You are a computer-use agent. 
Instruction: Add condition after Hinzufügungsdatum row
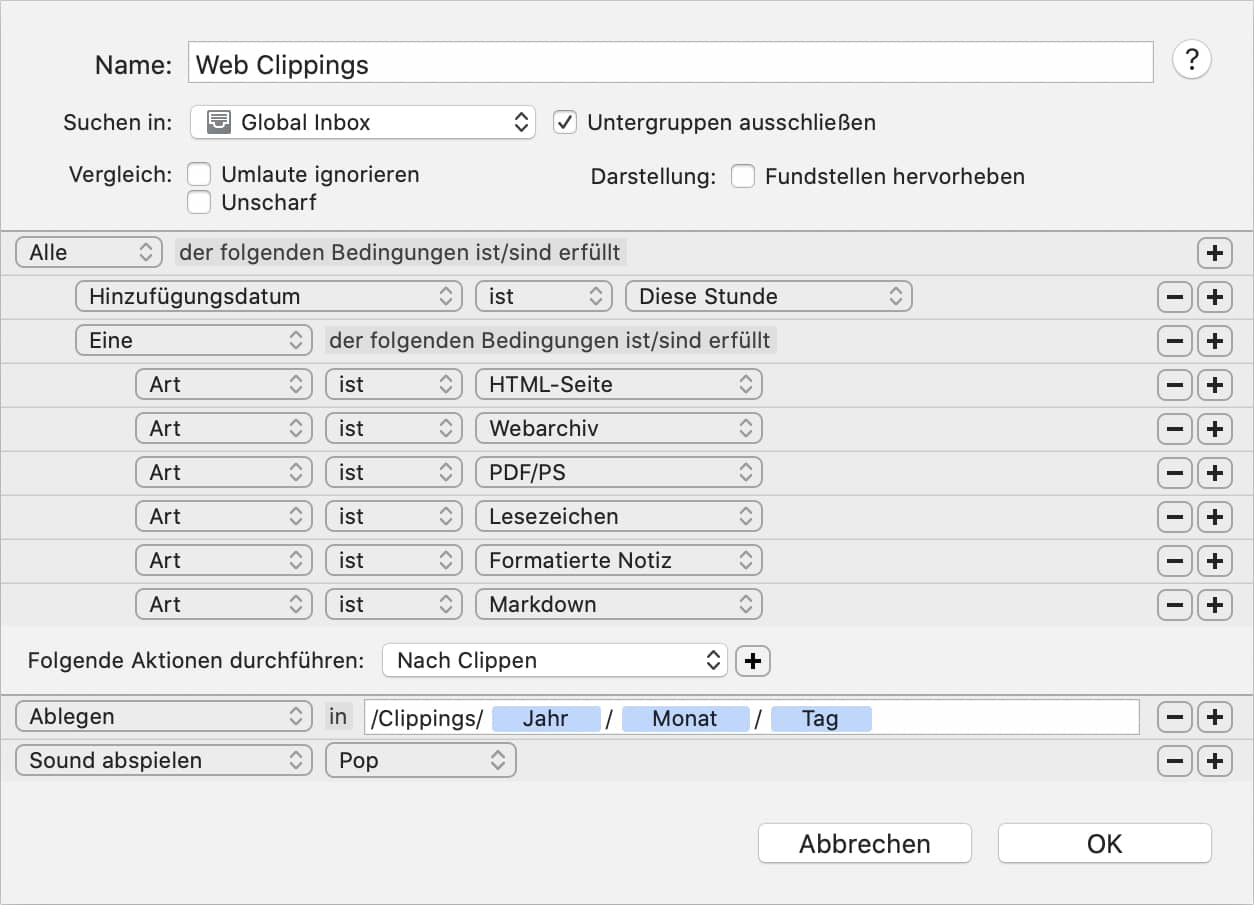1214,297
